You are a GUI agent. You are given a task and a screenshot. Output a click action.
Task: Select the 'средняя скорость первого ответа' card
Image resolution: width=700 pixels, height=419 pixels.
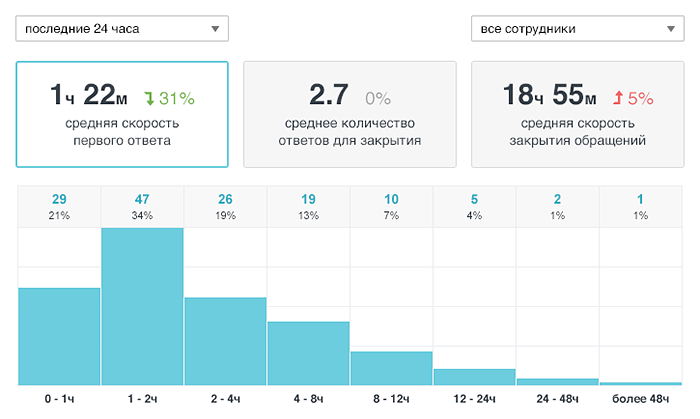122,115
